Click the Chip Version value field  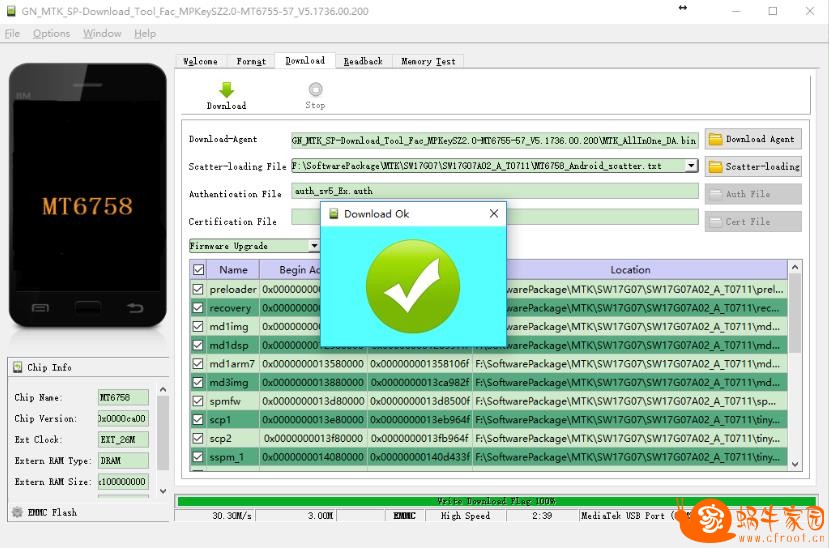123,419
